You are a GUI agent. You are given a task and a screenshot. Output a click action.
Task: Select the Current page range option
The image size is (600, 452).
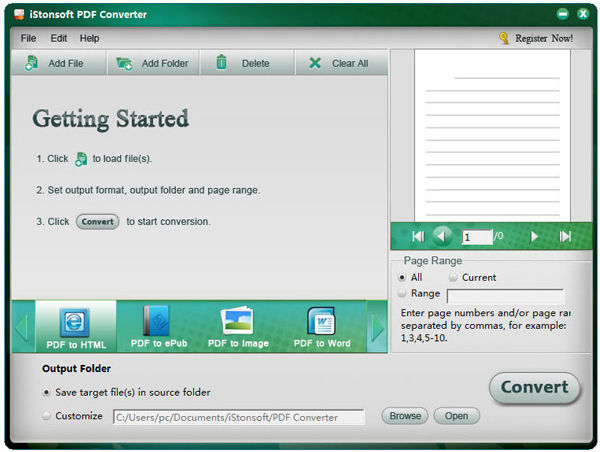[473, 277]
